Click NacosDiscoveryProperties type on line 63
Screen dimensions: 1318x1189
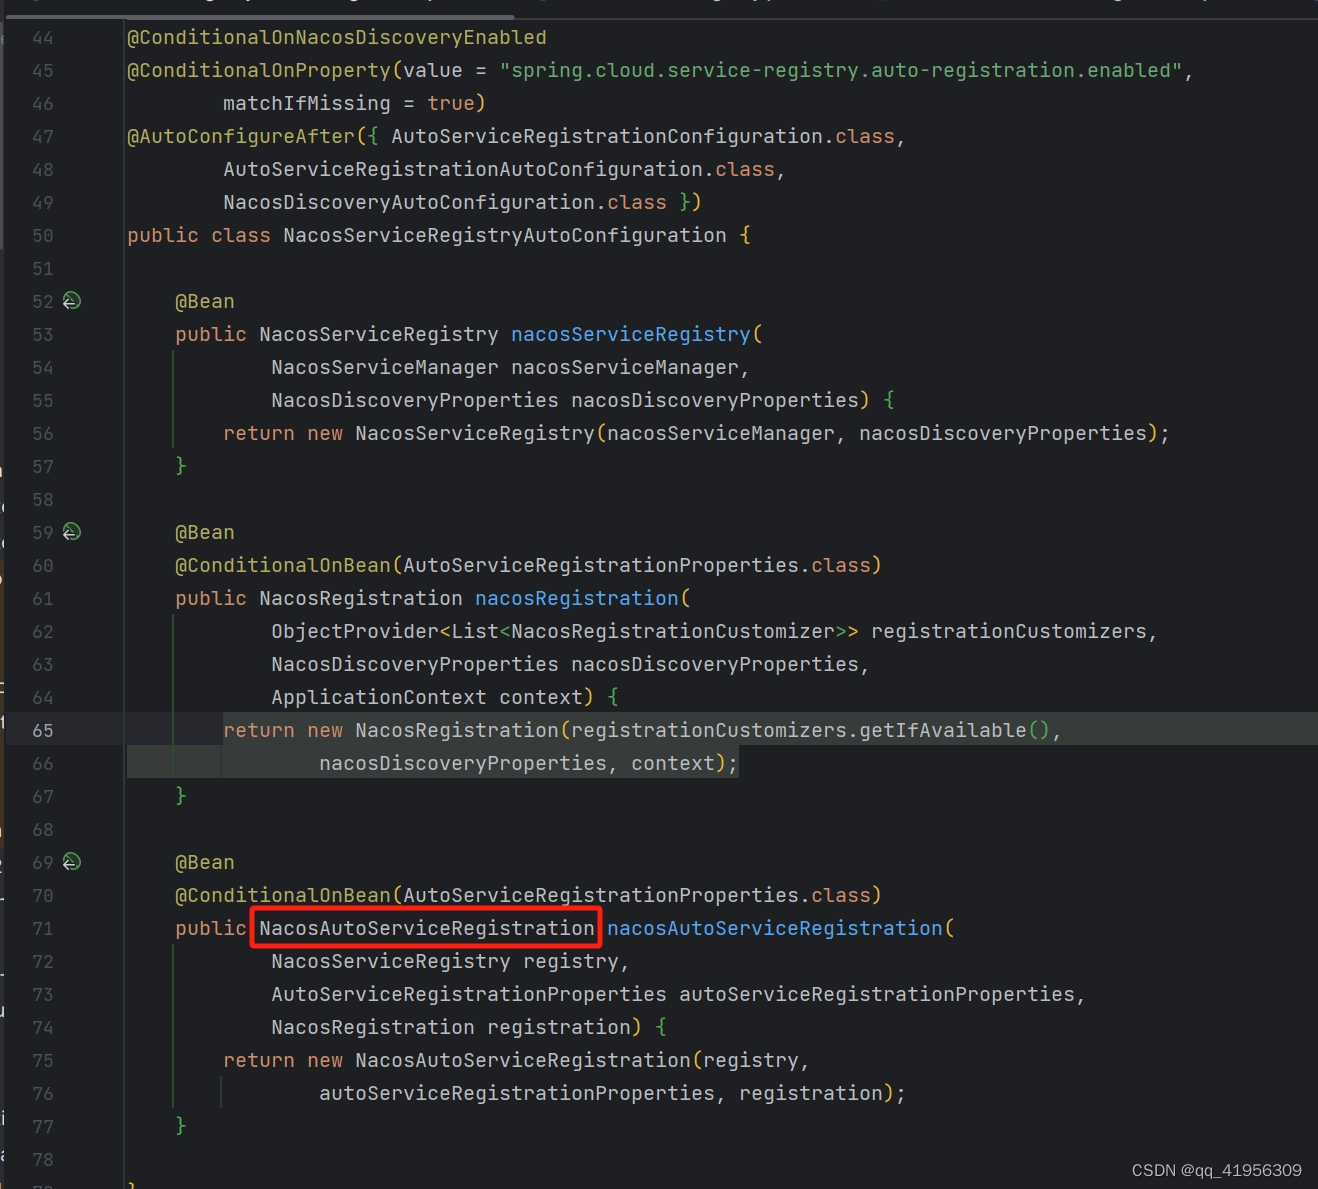(x=415, y=664)
